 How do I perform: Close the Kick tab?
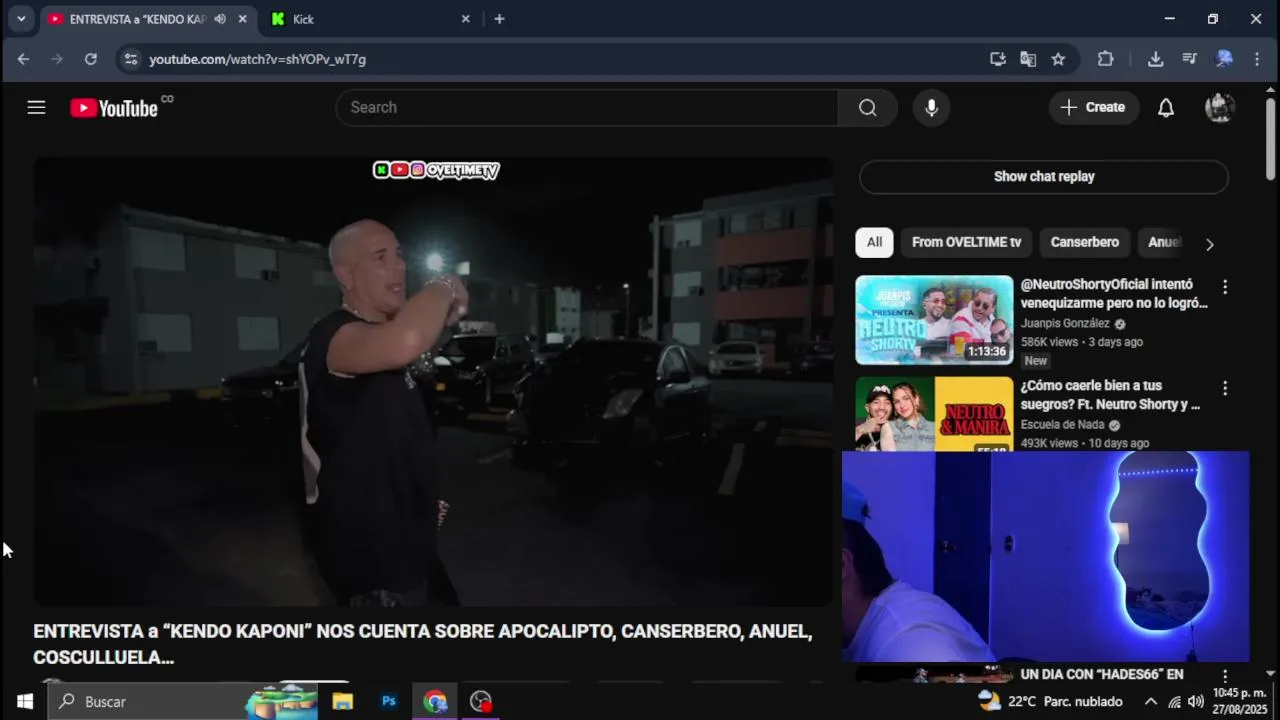pyautogui.click(x=465, y=19)
